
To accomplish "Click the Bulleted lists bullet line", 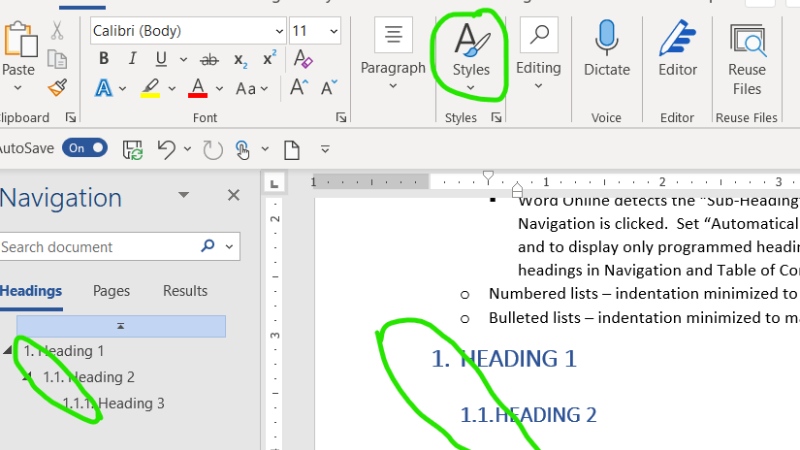I will click(x=644, y=318).
